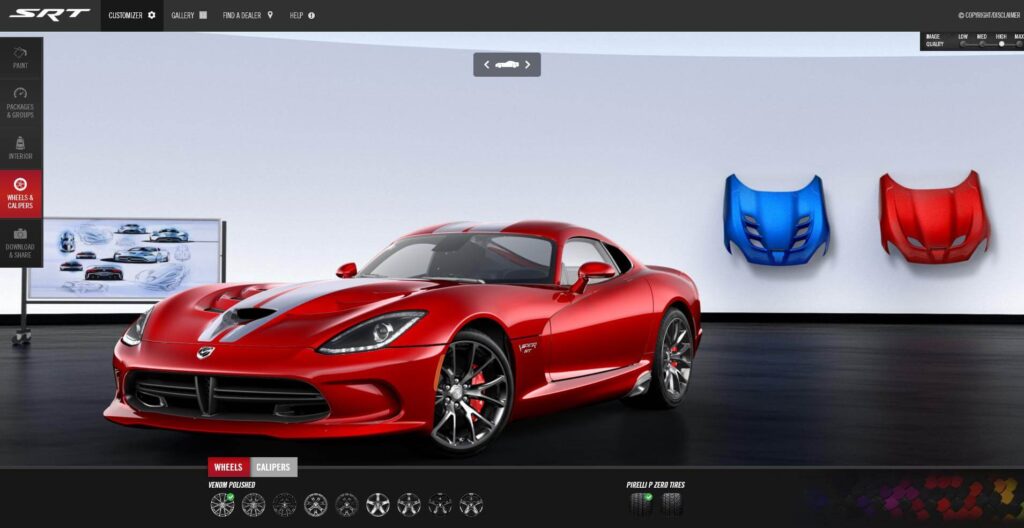Select the seventh wheel option
1024x528 pixels.
[409, 504]
